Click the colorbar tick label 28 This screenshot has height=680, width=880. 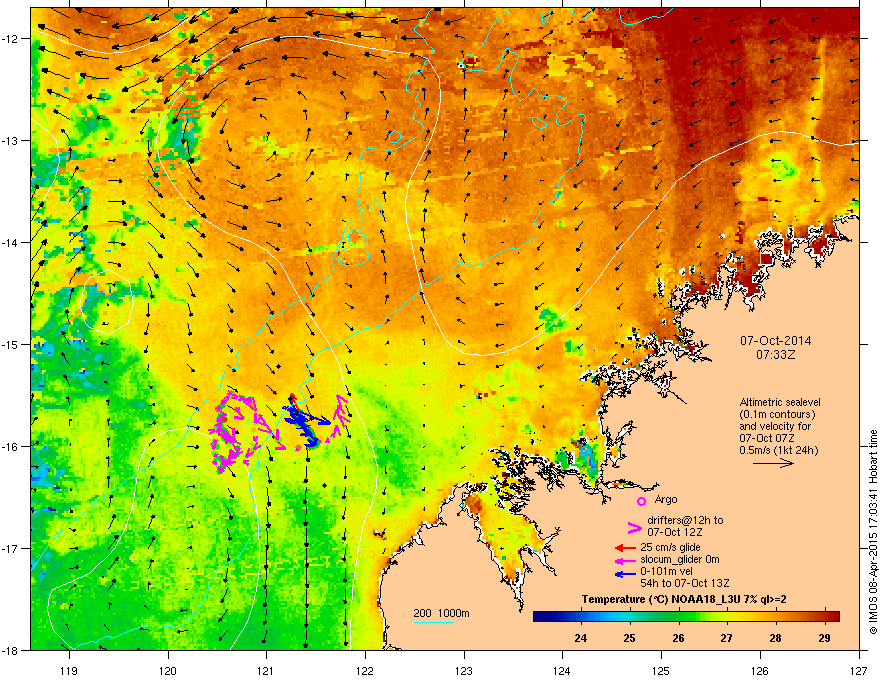click(775, 638)
